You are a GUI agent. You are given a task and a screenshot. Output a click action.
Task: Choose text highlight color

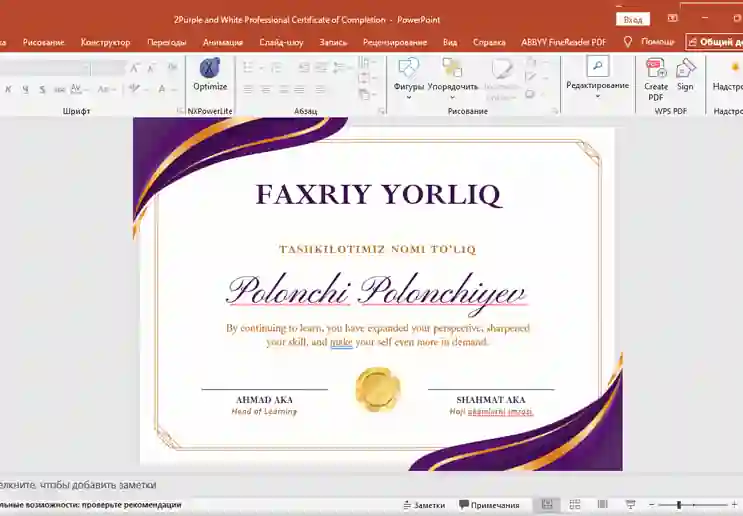pyautogui.click(x=138, y=89)
